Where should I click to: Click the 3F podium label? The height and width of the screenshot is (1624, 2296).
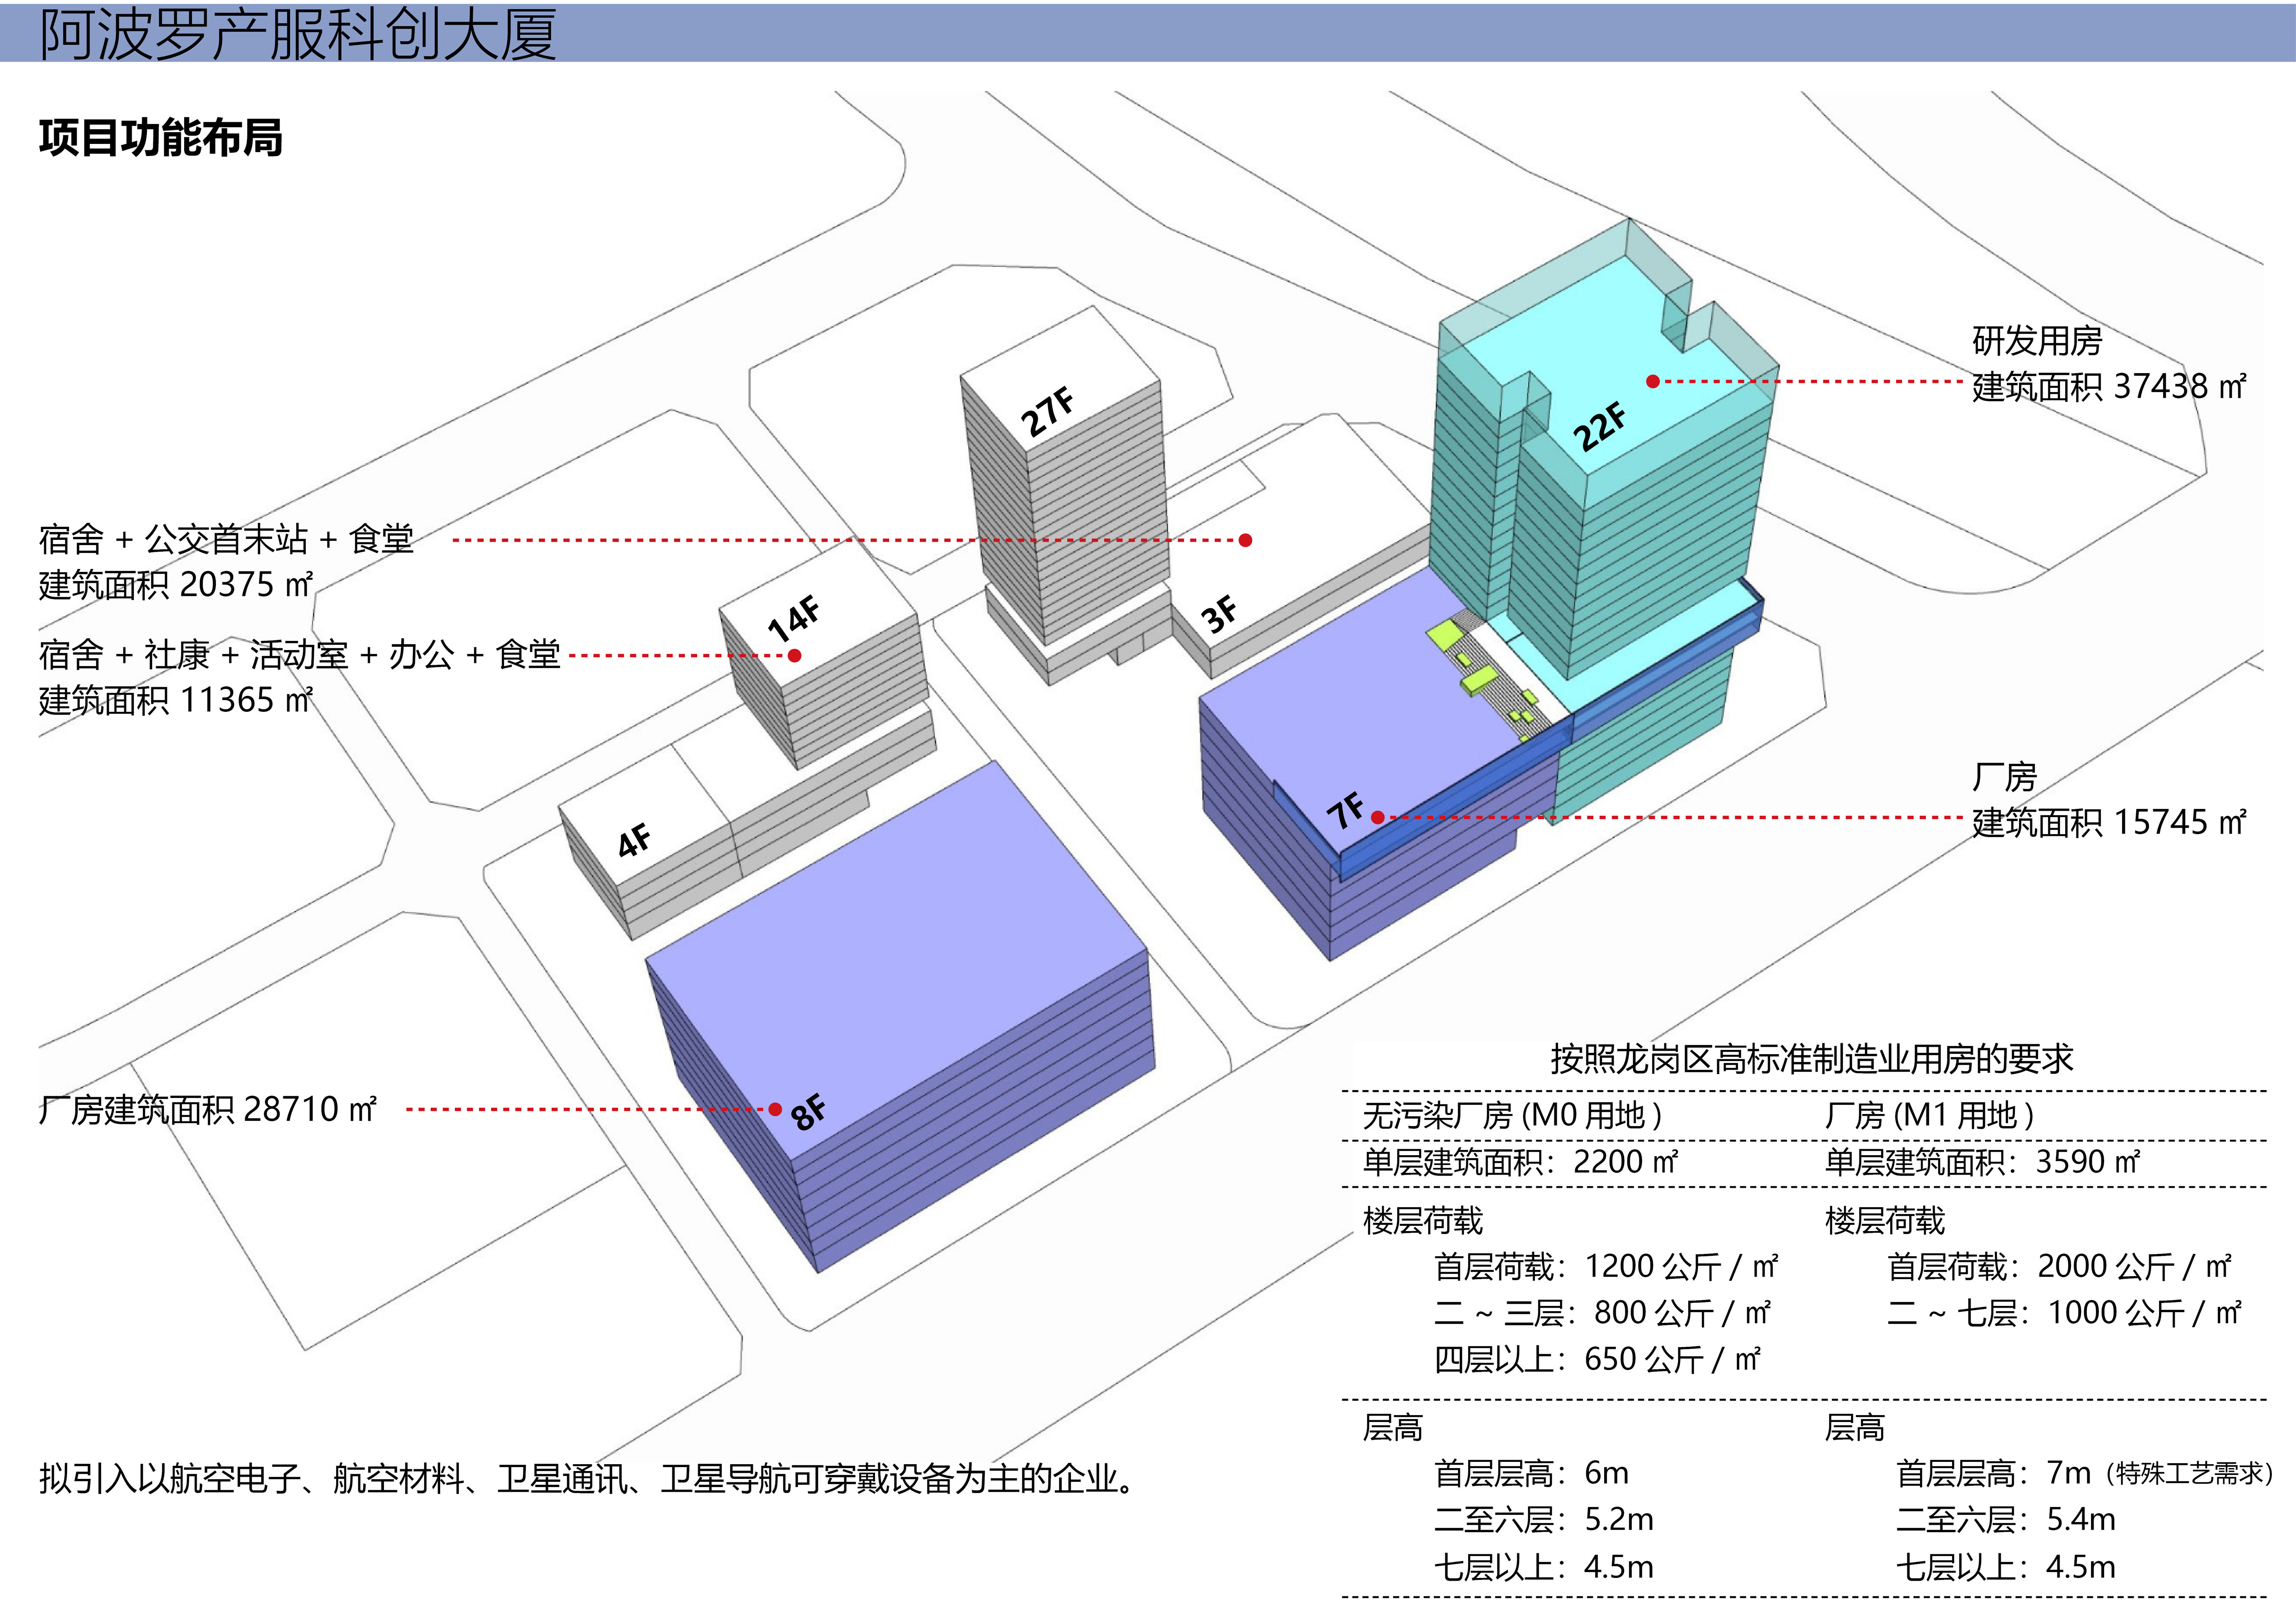coord(1219,613)
